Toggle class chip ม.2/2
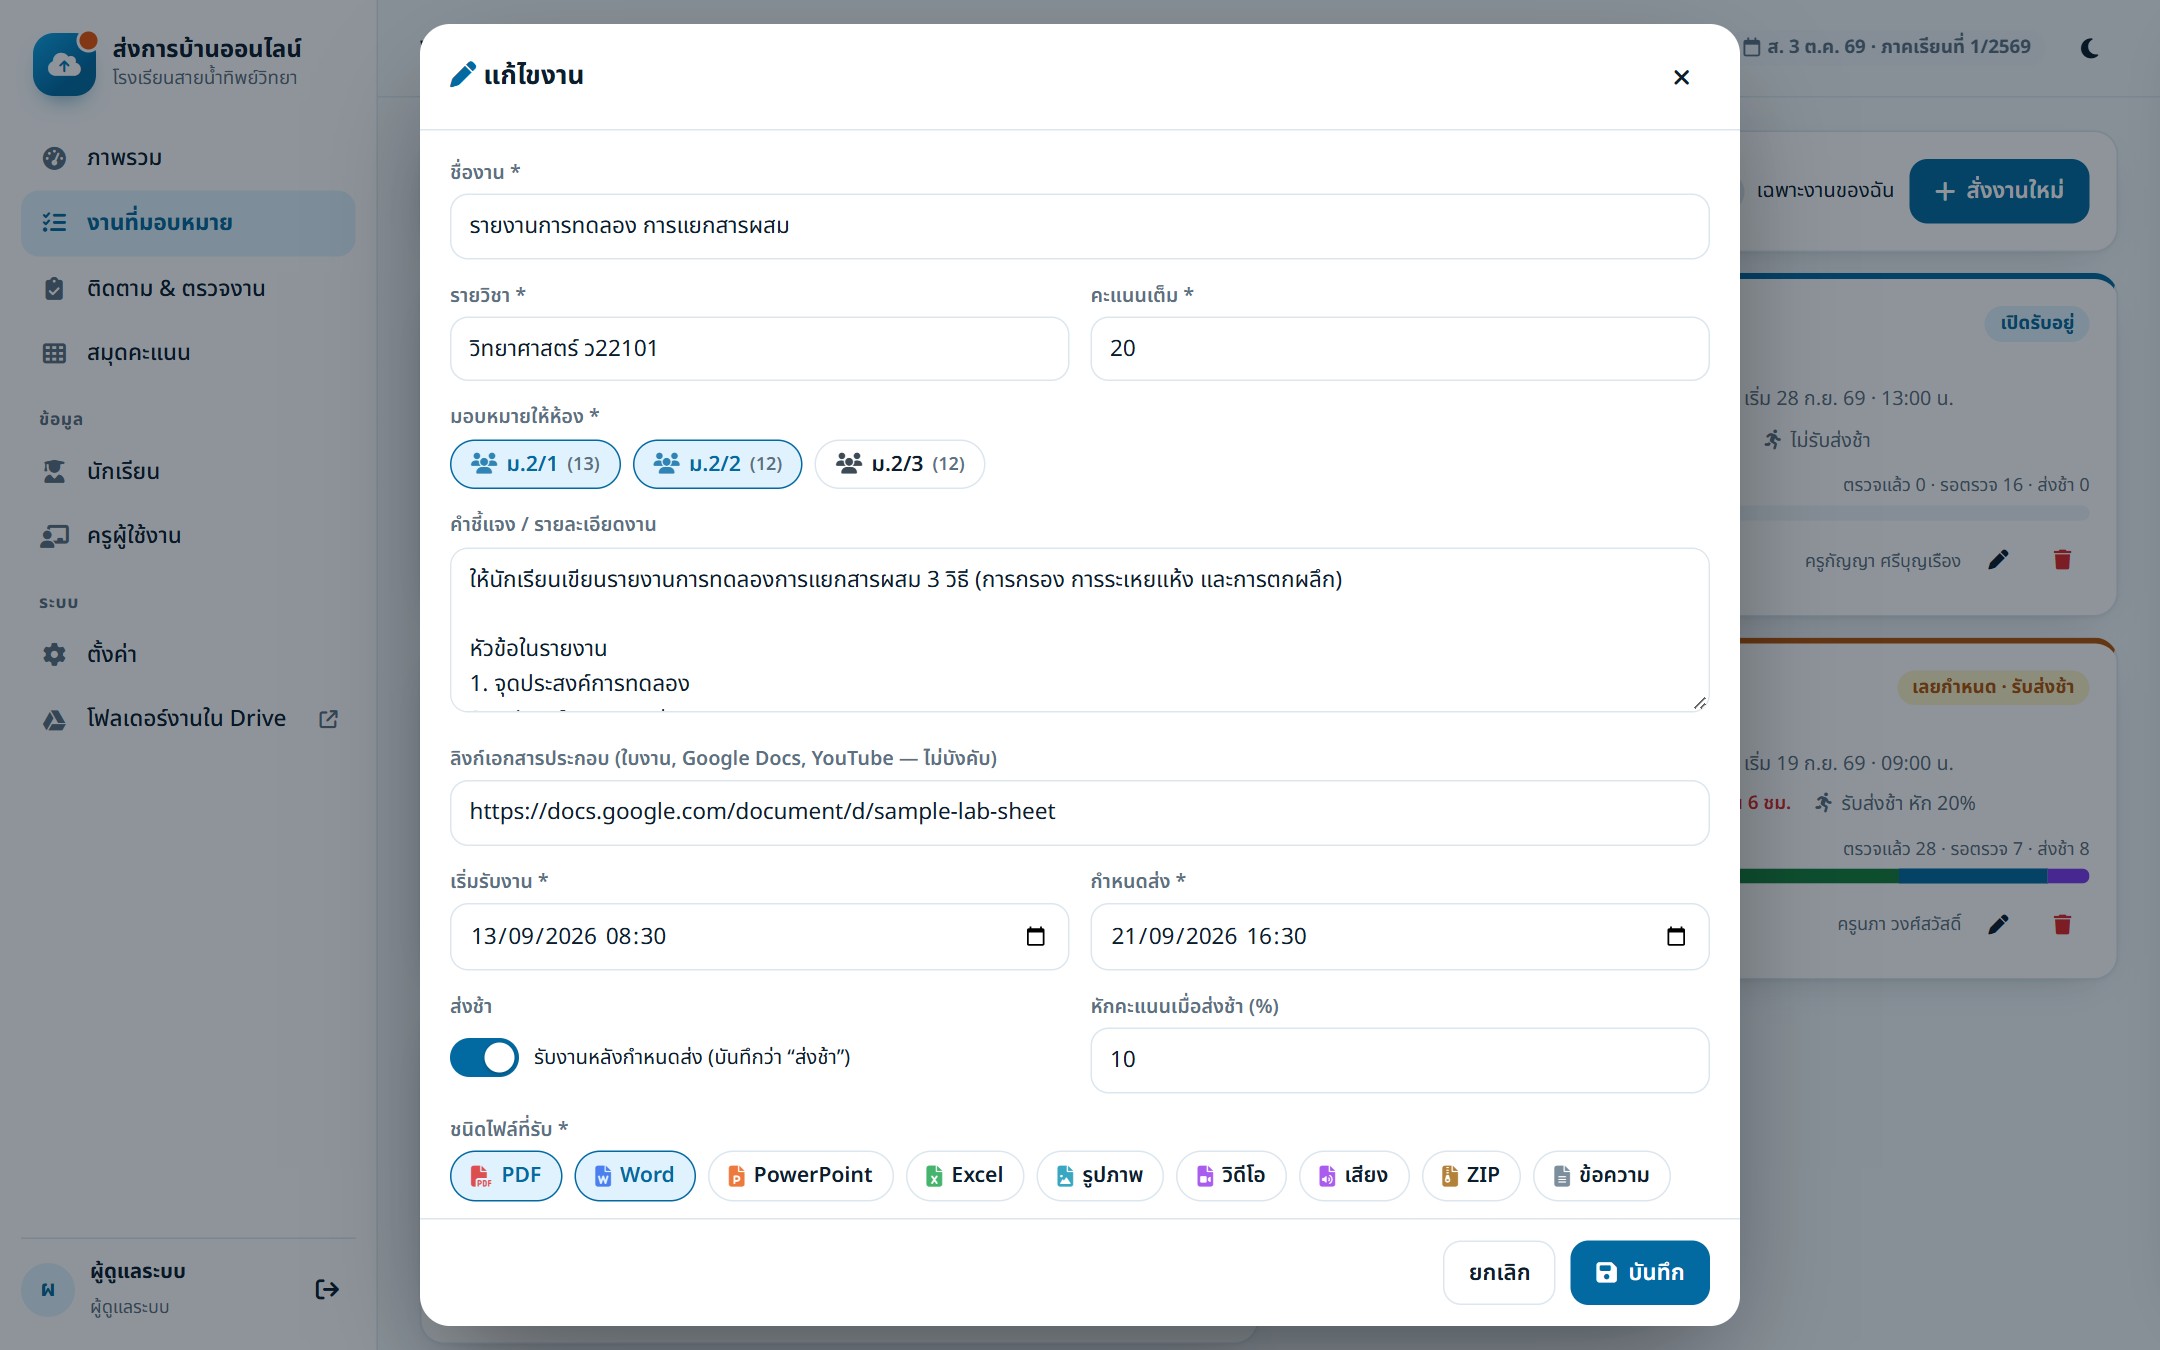The image size is (2160, 1350). pos(717,464)
